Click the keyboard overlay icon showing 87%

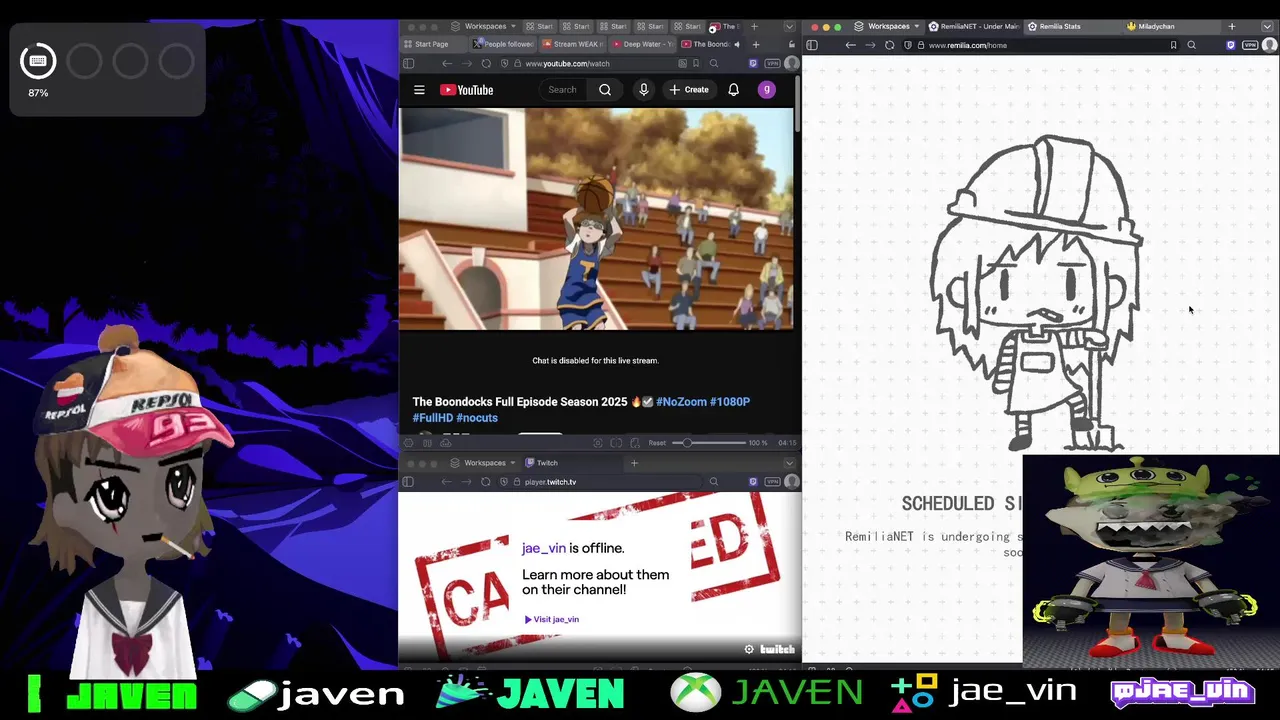38,62
